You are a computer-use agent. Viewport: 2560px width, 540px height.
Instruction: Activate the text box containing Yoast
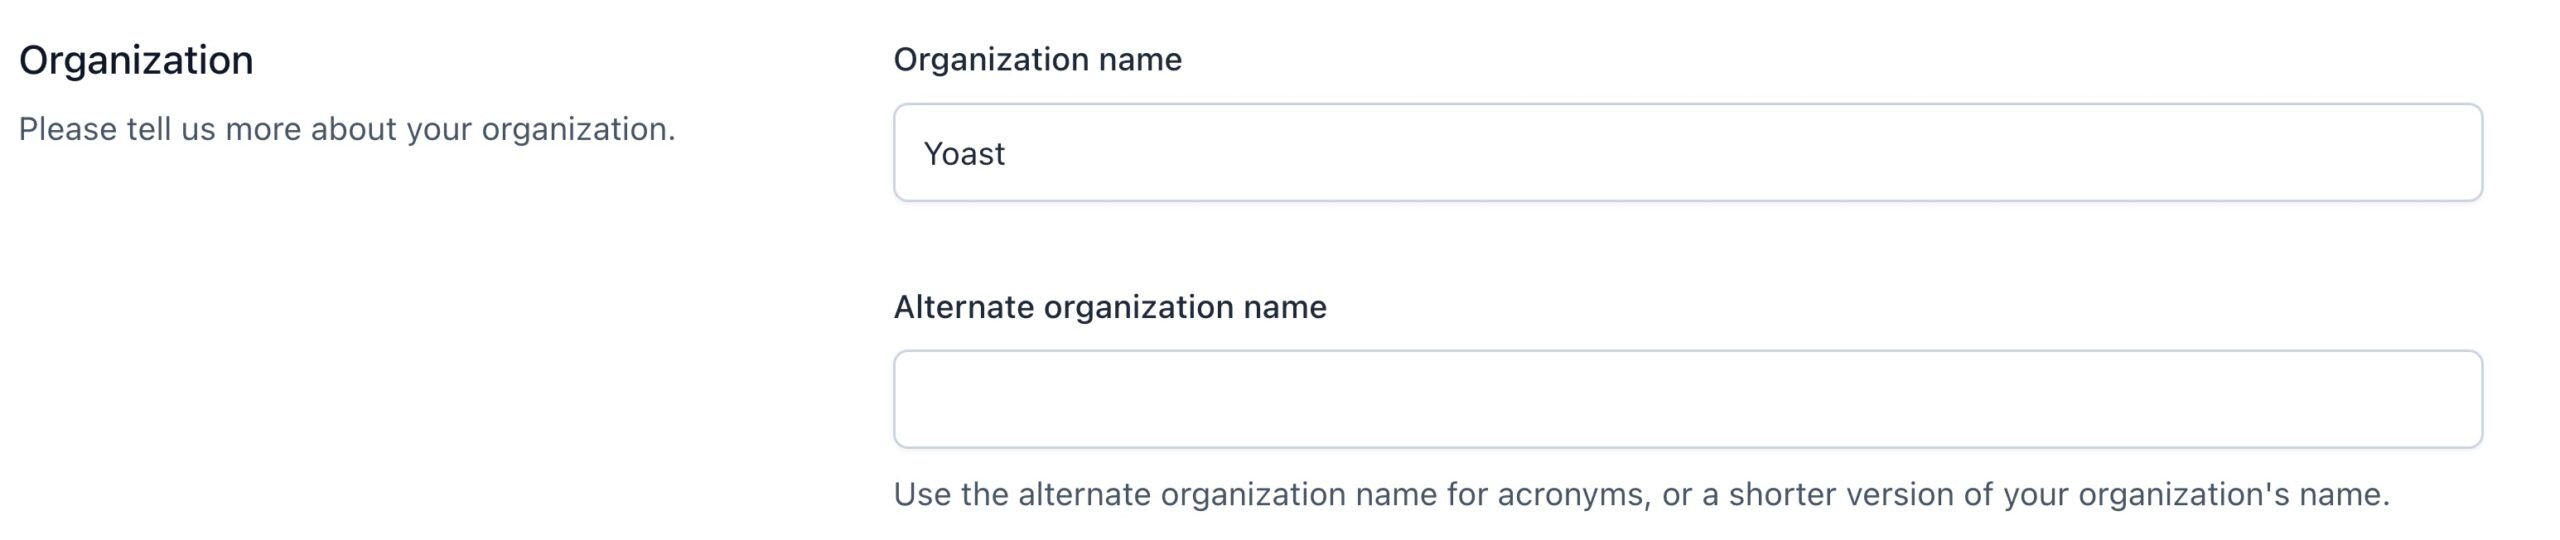pos(1687,152)
